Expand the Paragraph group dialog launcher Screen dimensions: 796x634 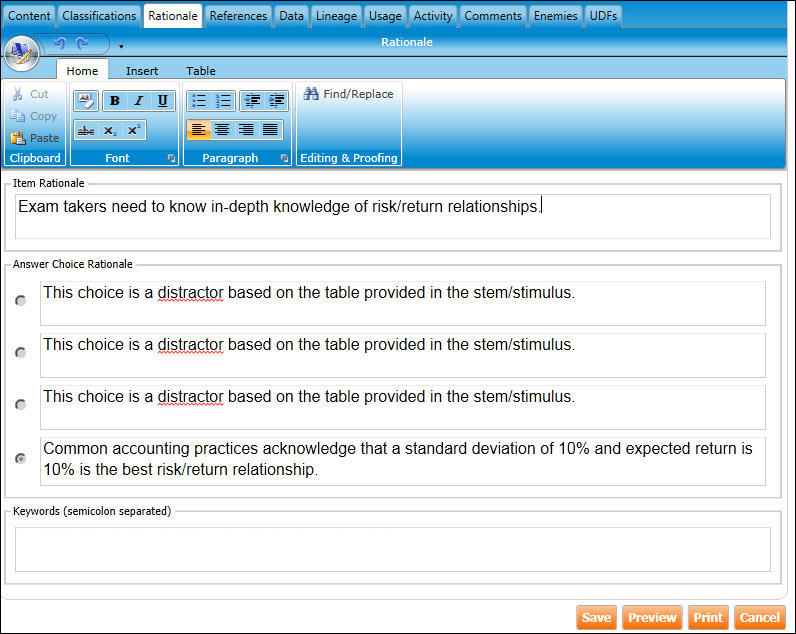pos(284,159)
